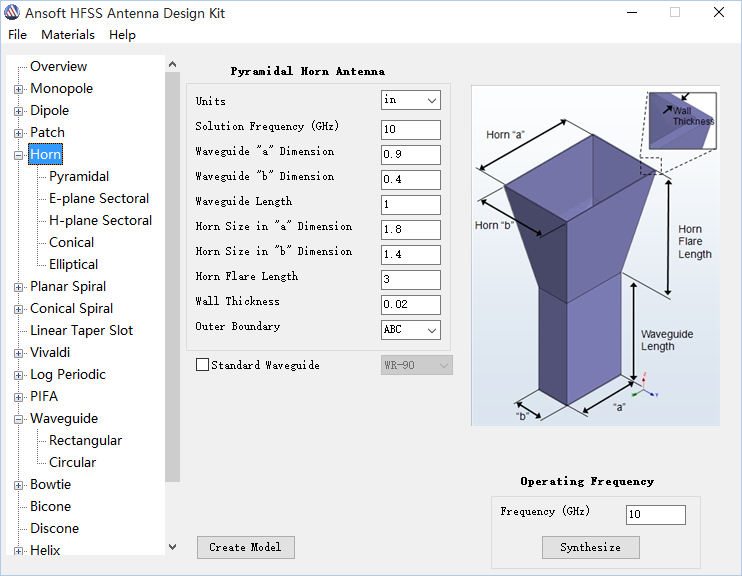Image resolution: width=742 pixels, height=576 pixels.
Task: Enable Standard Waveguide checkbox
Action: 202,365
